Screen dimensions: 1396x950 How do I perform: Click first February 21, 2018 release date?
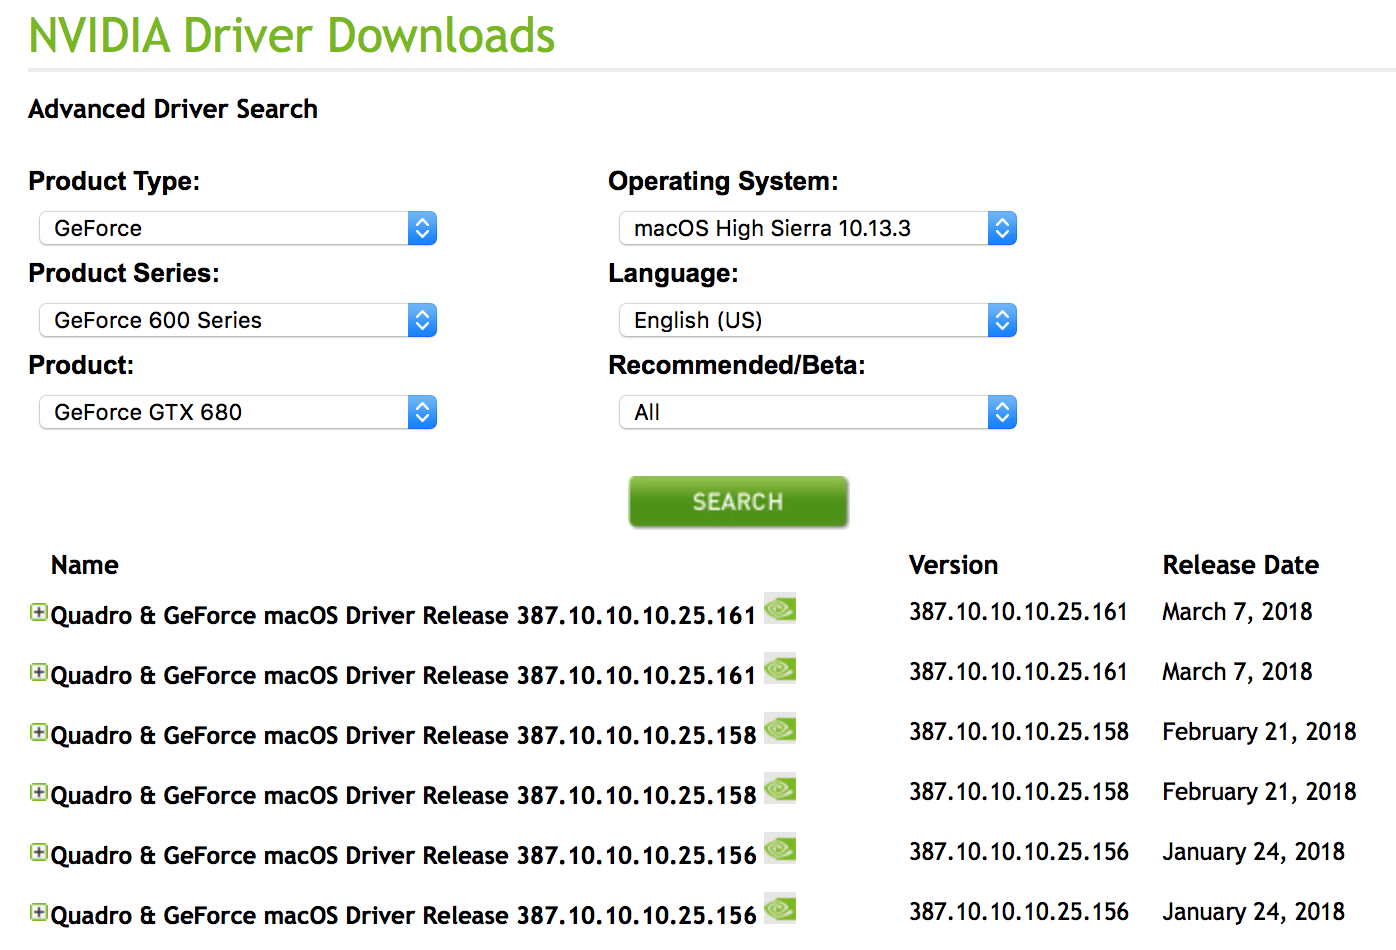(1259, 731)
